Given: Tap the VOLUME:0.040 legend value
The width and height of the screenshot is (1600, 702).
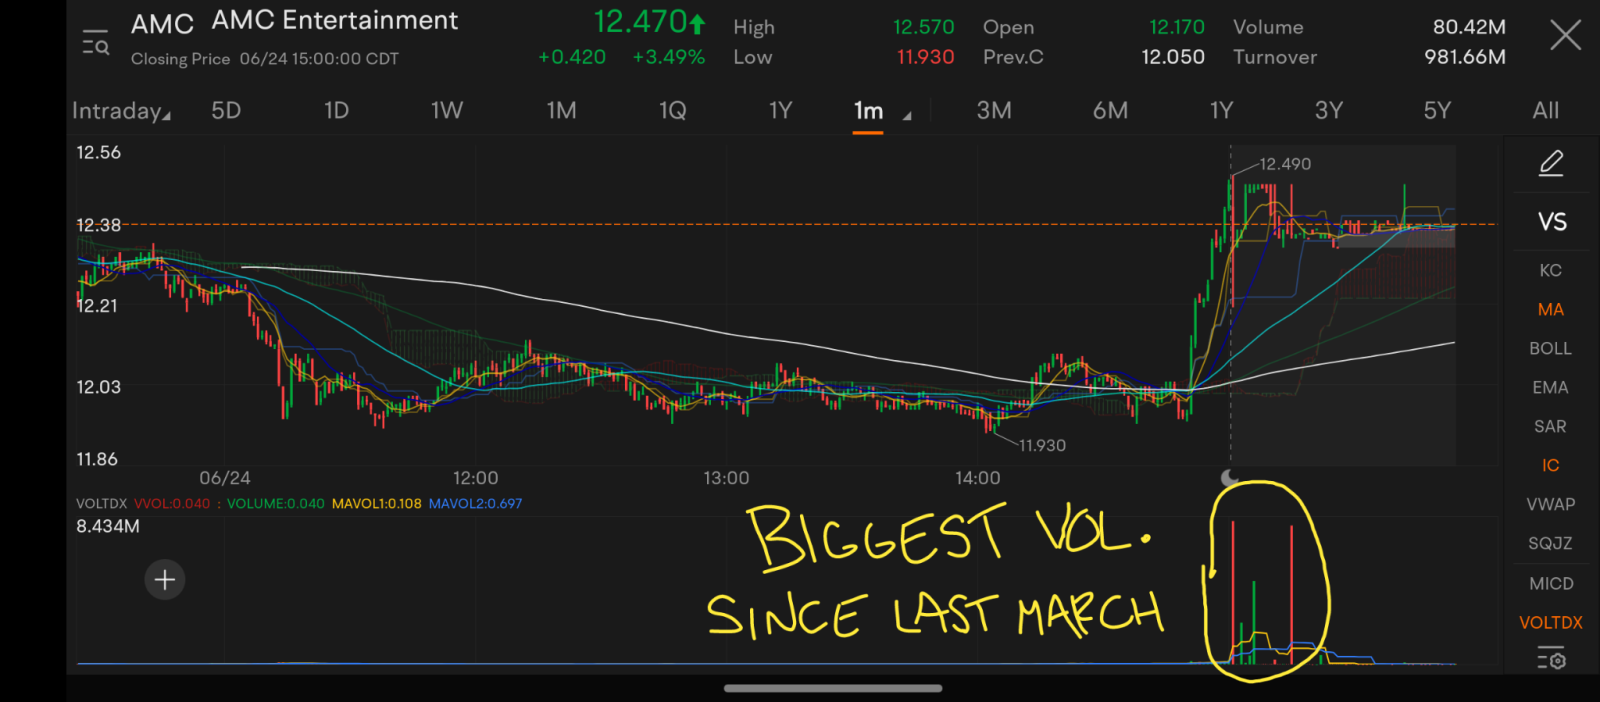Looking at the screenshot, I should (x=276, y=504).
